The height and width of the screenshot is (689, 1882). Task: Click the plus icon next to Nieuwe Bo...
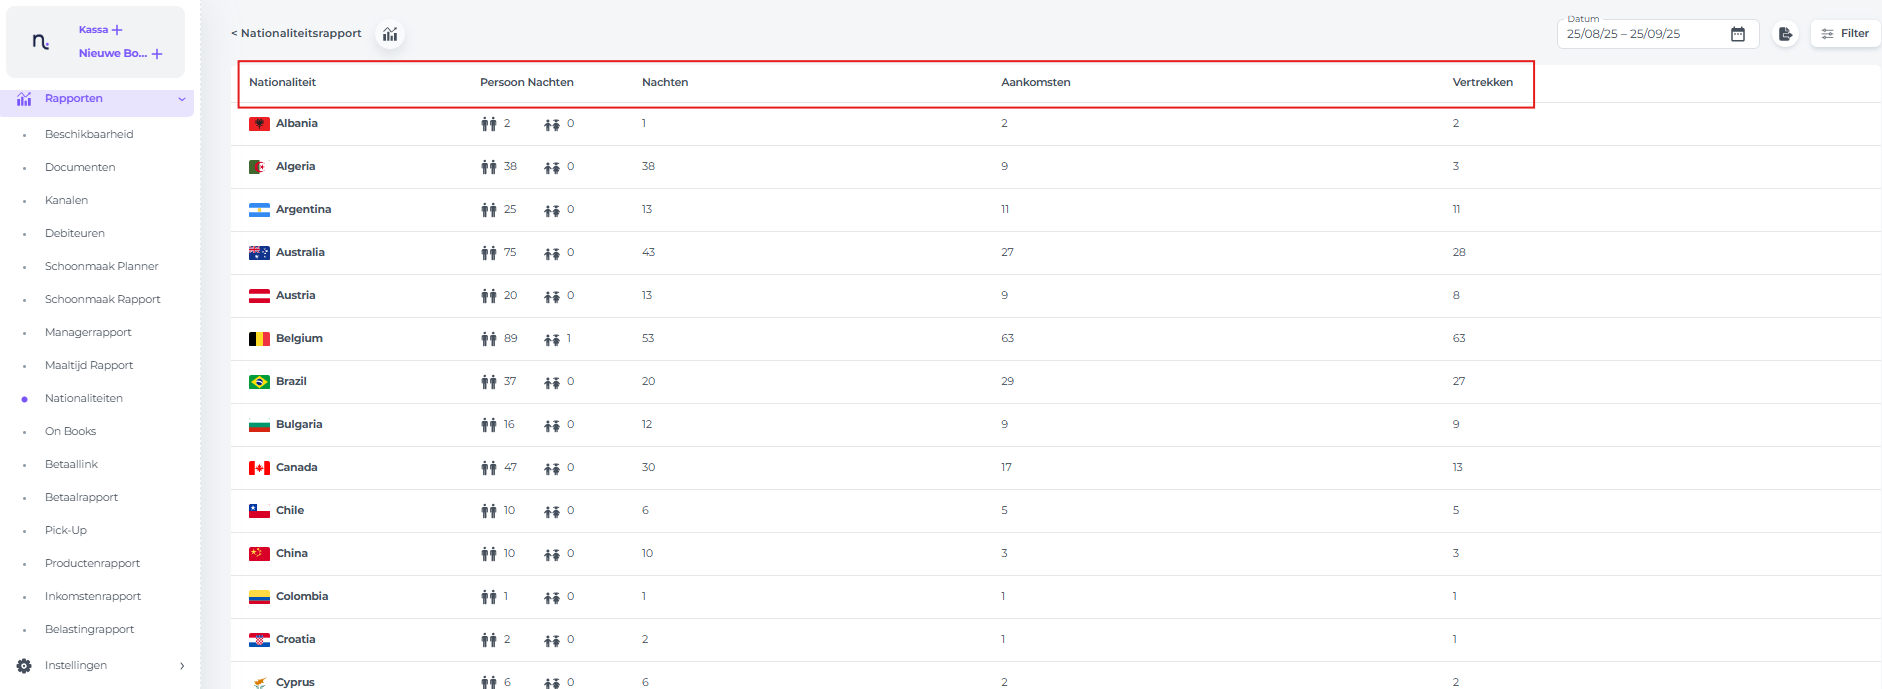tap(157, 54)
